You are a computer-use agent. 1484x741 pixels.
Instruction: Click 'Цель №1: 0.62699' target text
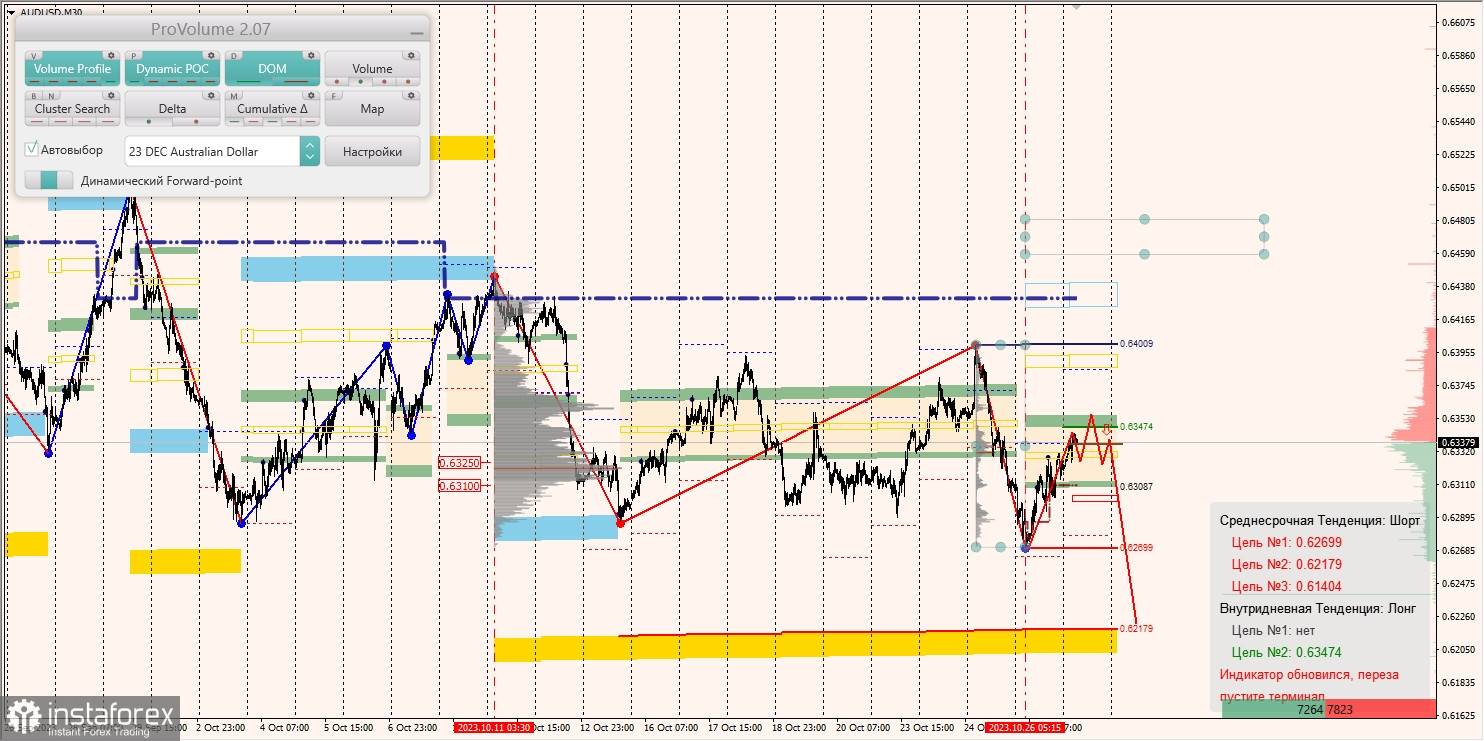point(1286,542)
